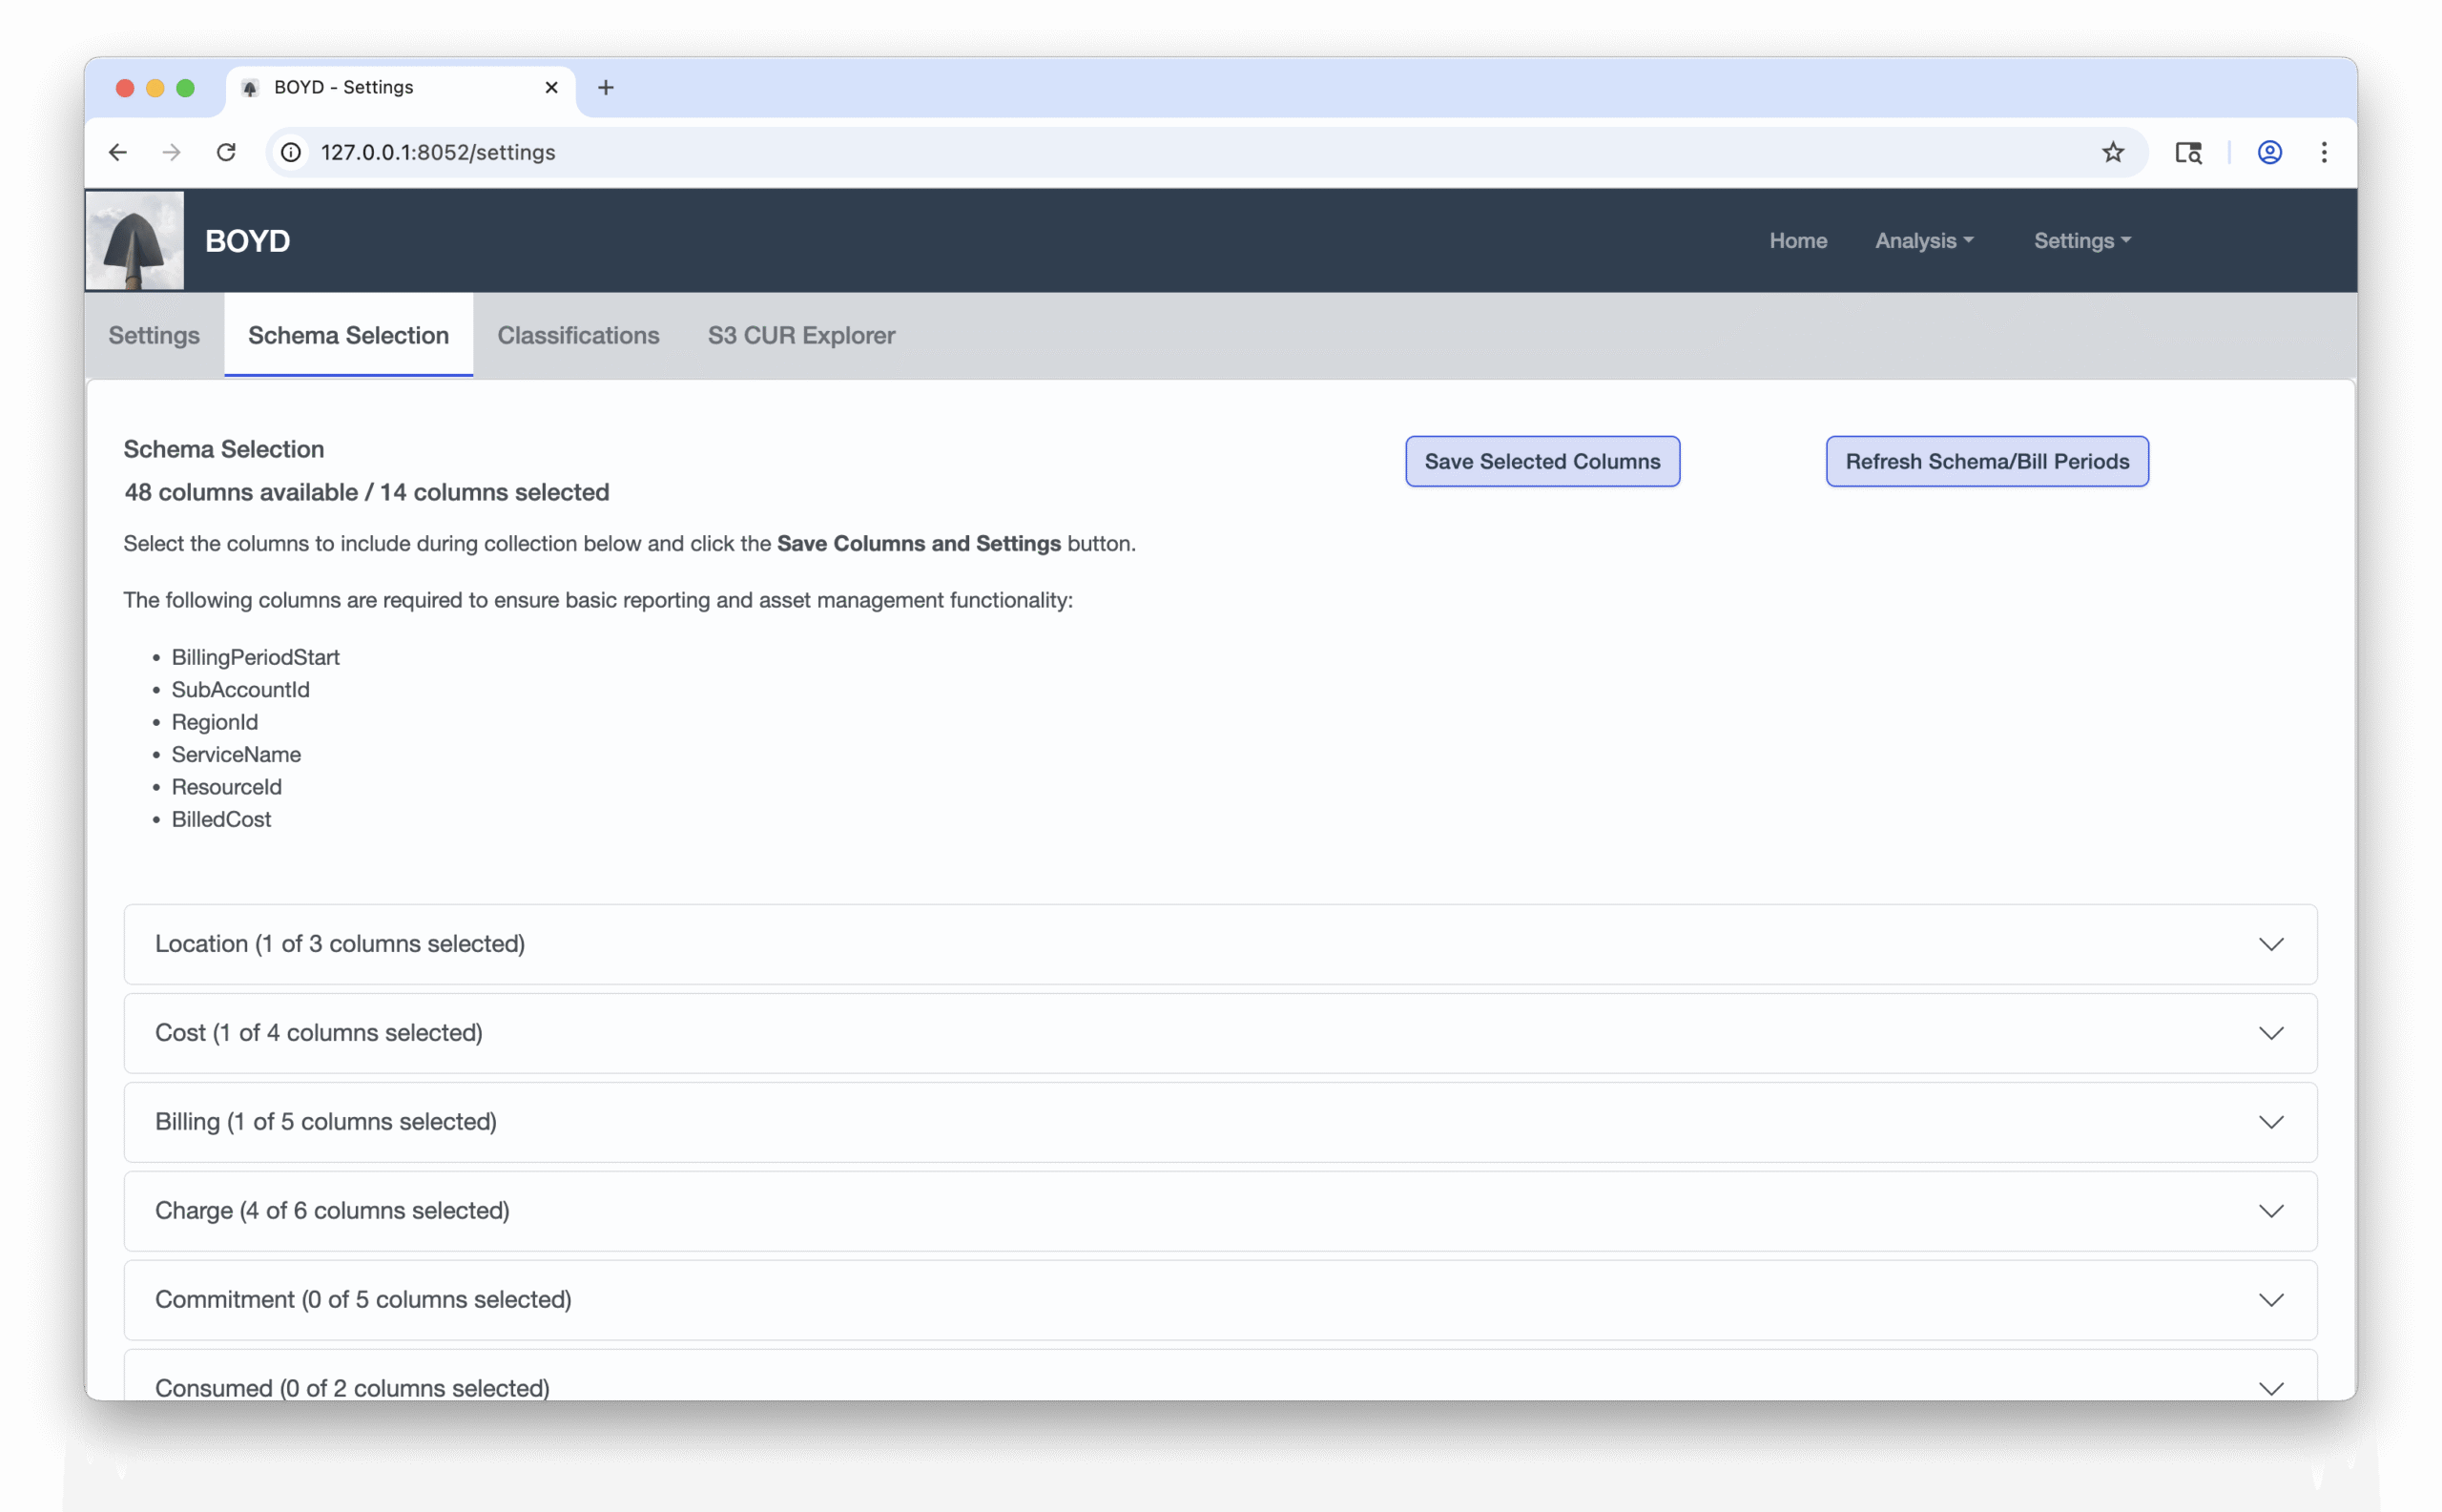Screen dimensions: 2442x1512
Task: Click the tab search icon in the toolbar
Action: pos(2188,152)
